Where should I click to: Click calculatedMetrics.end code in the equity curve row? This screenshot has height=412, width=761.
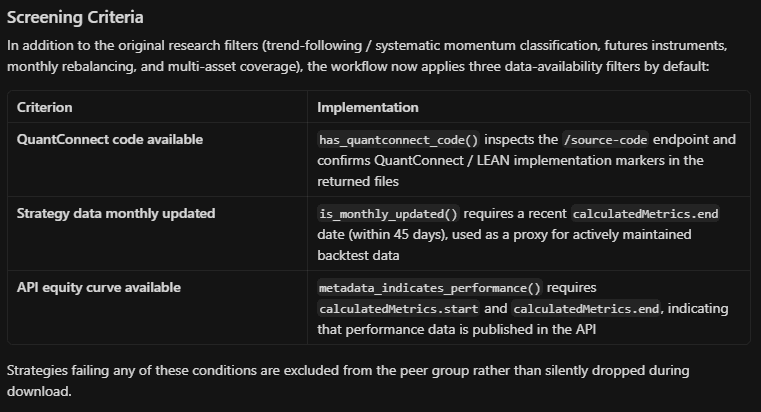point(586,309)
